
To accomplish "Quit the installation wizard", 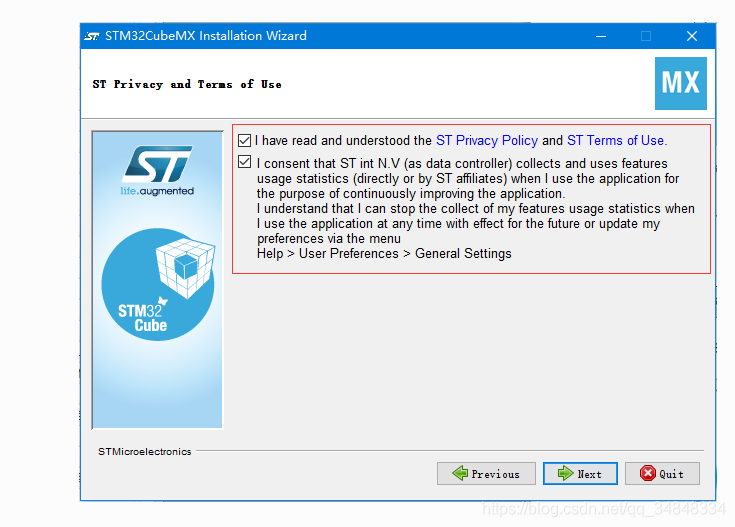I will pos(662,474).
